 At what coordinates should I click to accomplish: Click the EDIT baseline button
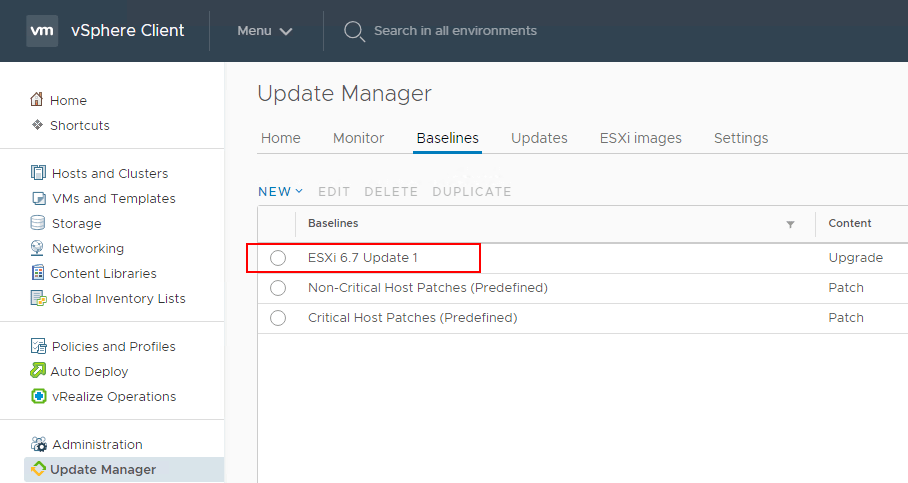coord(334,192)
